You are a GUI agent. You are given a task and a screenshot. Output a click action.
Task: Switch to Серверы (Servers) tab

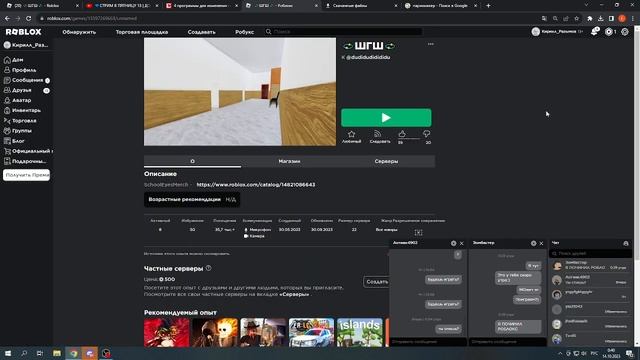[386, 161]
